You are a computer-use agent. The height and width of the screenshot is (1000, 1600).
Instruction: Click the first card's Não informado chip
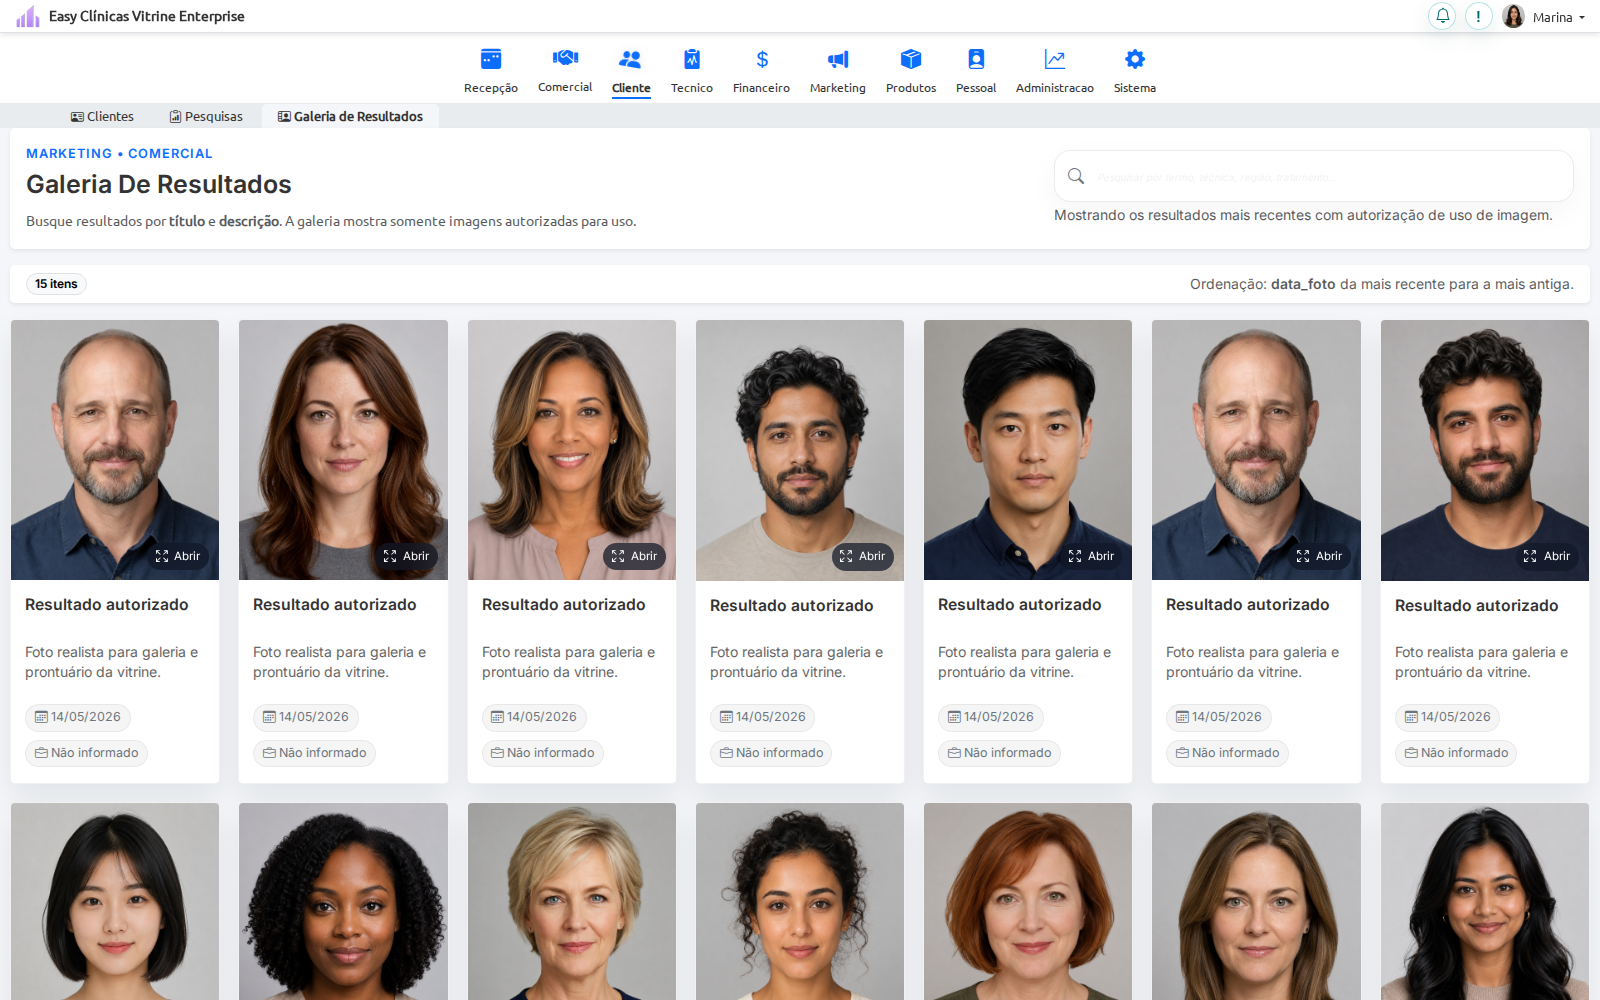click(x=86, y=753)
